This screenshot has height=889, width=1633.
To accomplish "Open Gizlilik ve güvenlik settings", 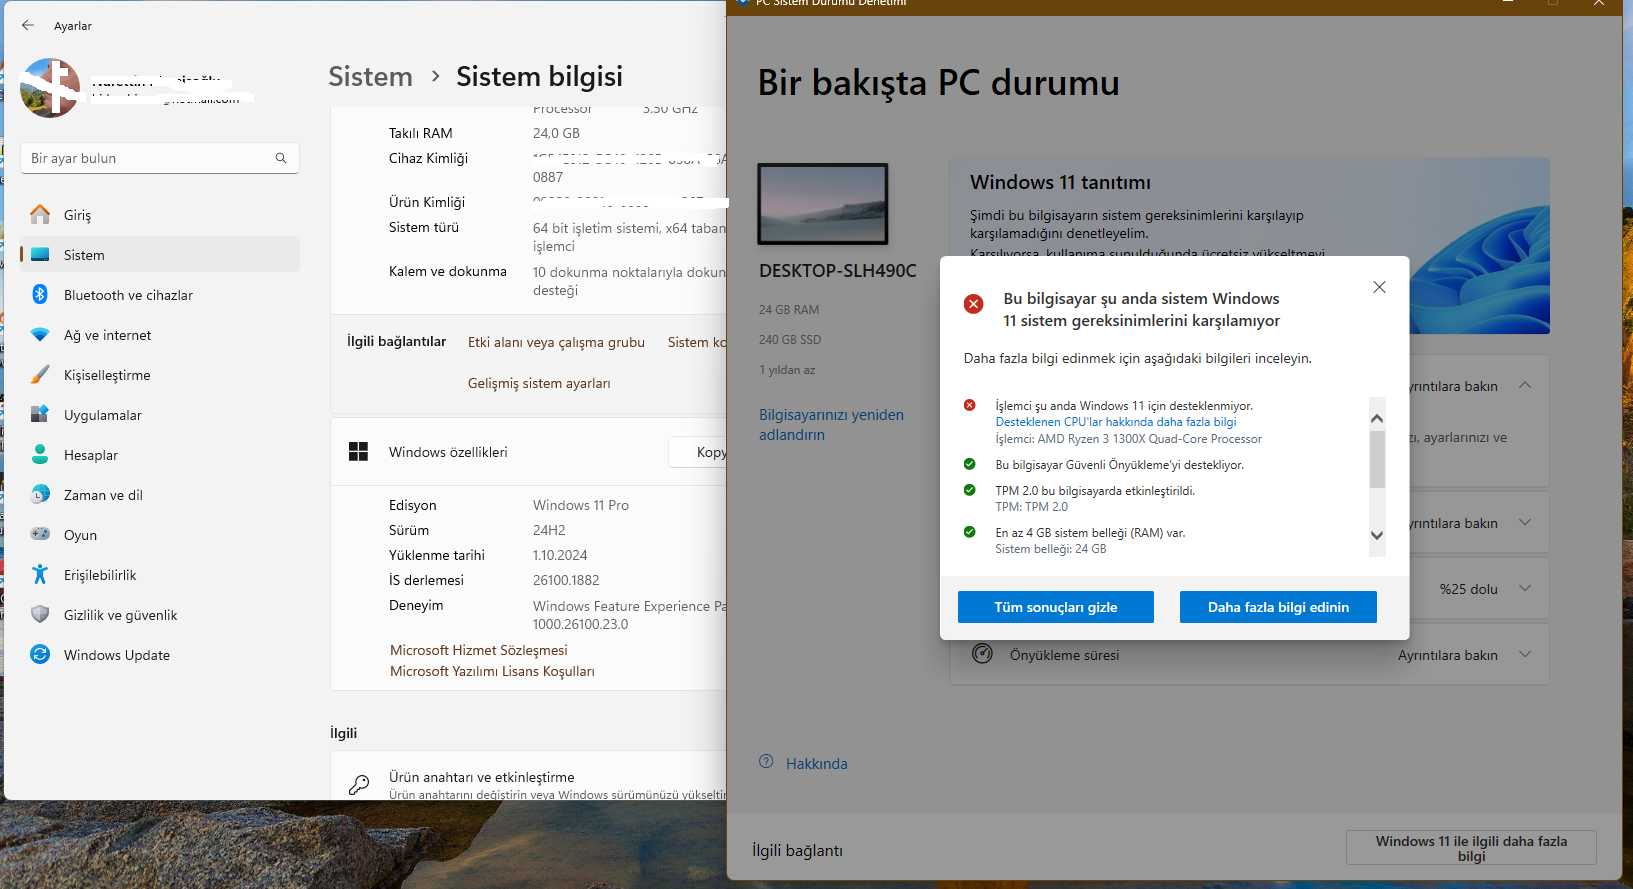I will tap(160, 614).
